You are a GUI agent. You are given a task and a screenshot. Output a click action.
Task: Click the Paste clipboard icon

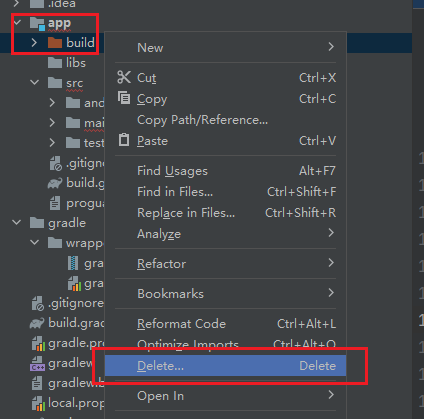click(124, 140)
